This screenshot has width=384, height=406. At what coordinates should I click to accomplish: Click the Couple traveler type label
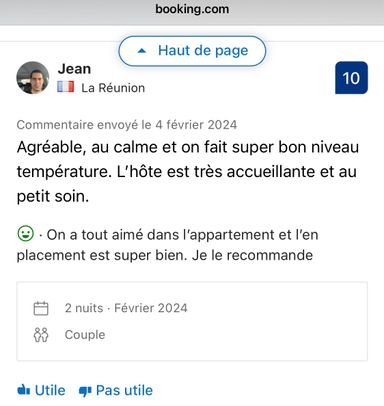click(85, 335)
